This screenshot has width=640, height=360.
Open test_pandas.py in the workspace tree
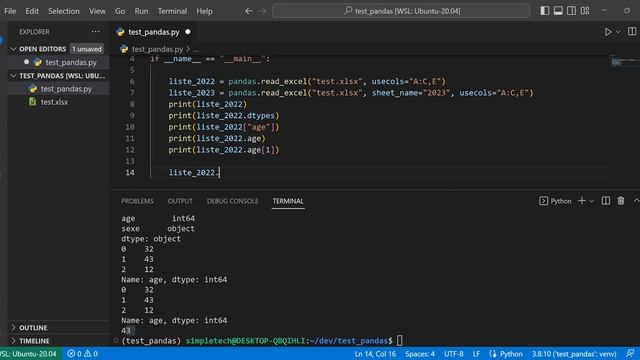(x=65, y=89)
